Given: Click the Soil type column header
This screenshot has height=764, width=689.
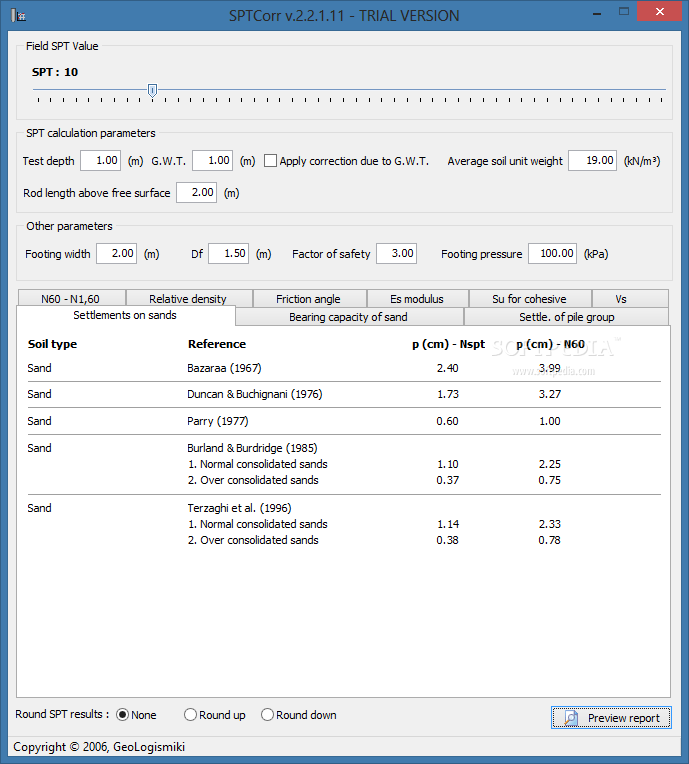Looking at the screenshot, I should tap(52, 344).
